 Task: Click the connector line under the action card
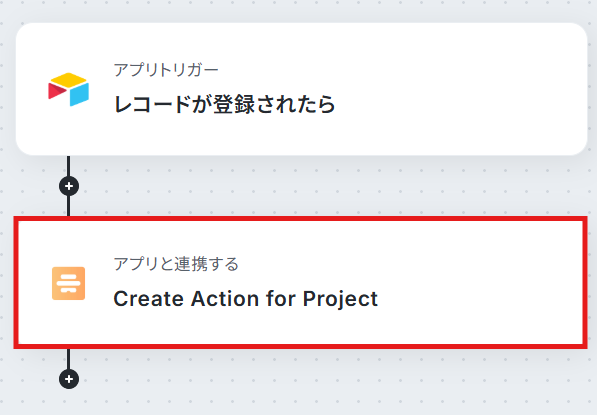tap(69, 359)
